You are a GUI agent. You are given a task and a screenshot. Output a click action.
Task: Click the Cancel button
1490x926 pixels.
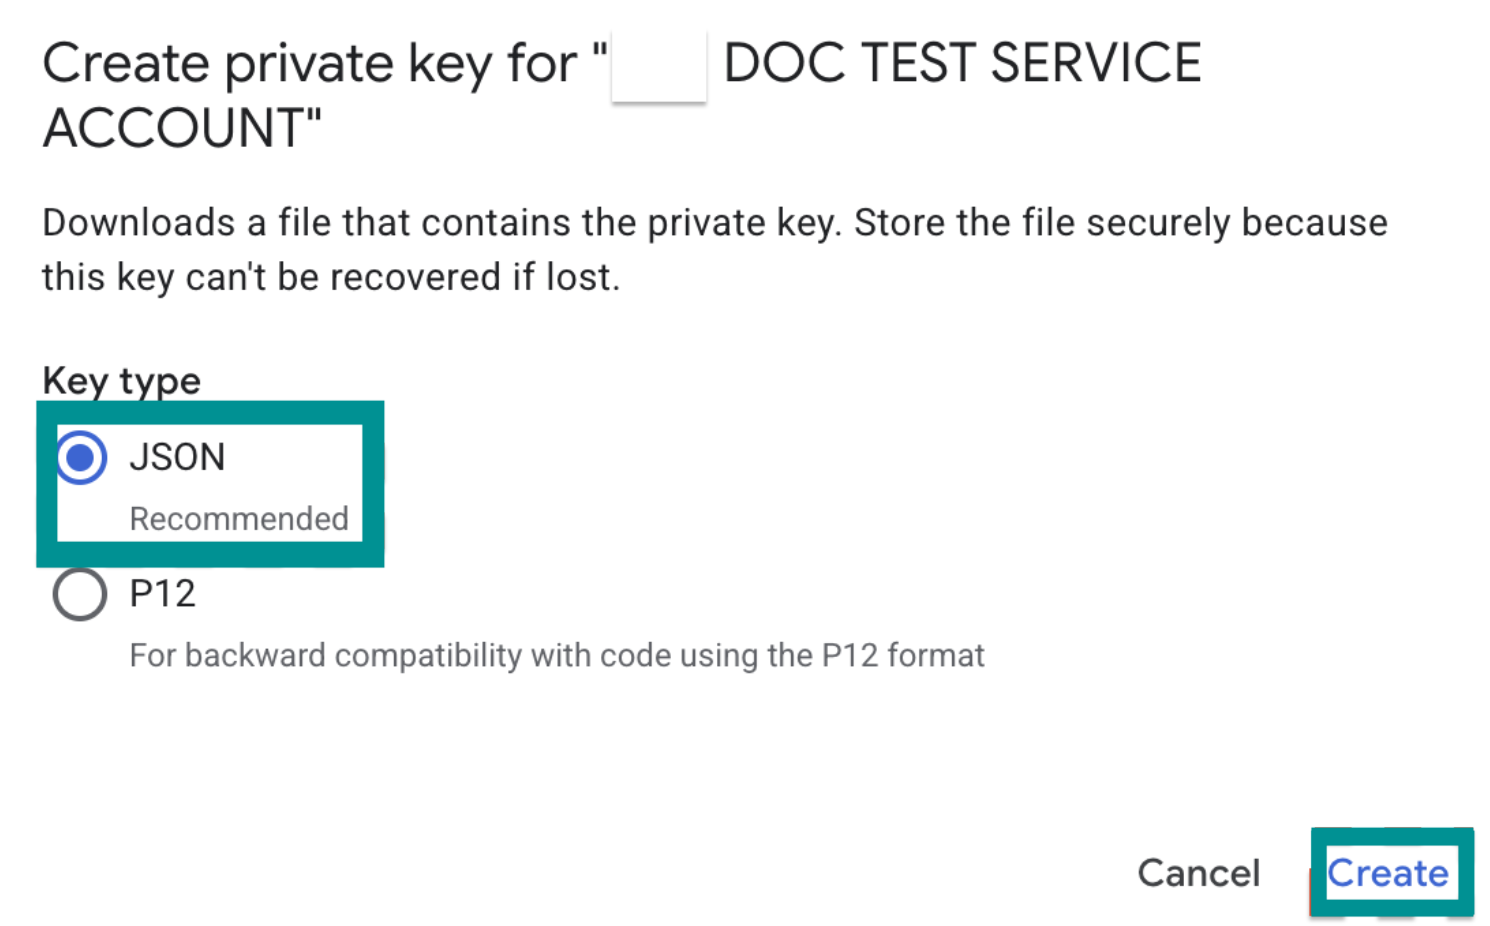[x=1198, y=872]
